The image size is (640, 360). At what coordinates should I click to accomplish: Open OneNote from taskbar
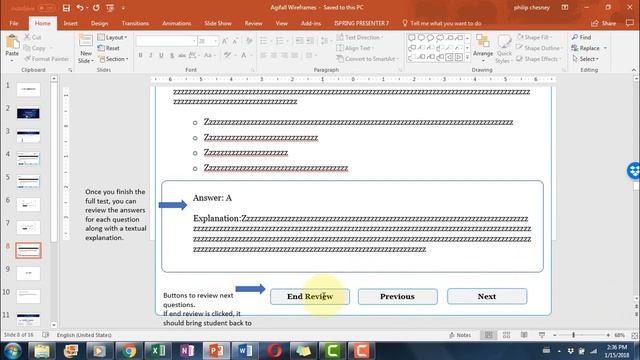pyautogui.click(x=187, y=351)
